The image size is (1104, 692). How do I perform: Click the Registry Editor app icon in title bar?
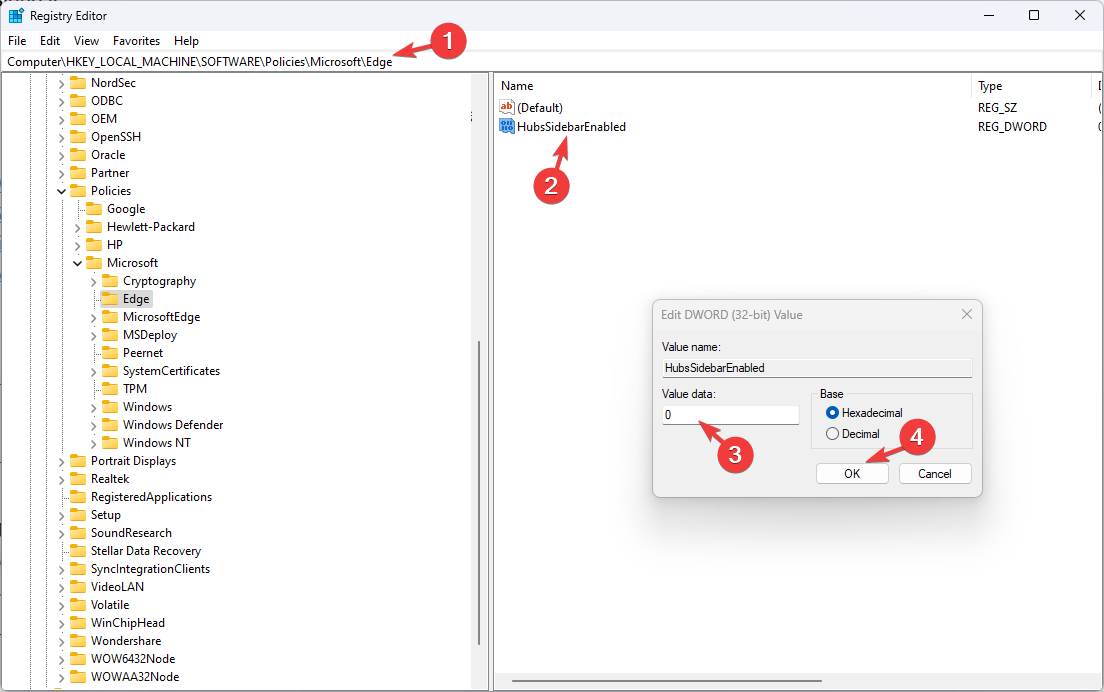pos(15,15)
